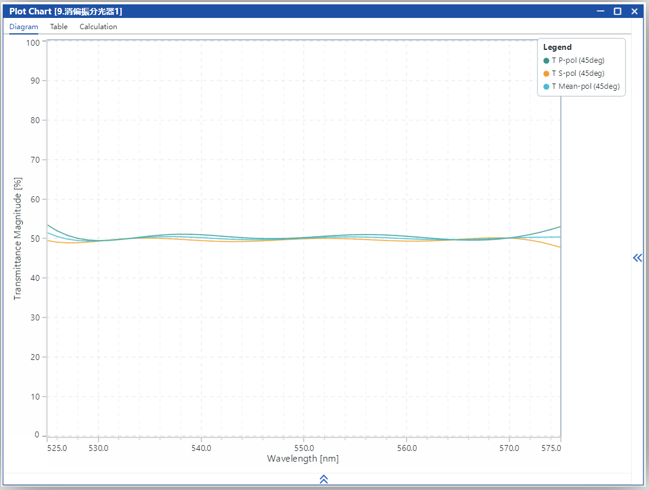Image resolution: width=649 pixels, height=490 pixels.
Task: Click the Plot Chart title bar text
Action: (65, 11)
